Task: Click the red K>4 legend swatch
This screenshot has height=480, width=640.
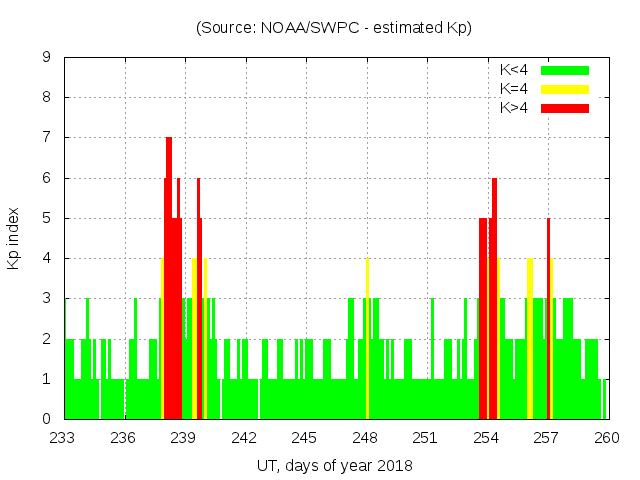Action: pyautogui.click(x=565, y=108)
